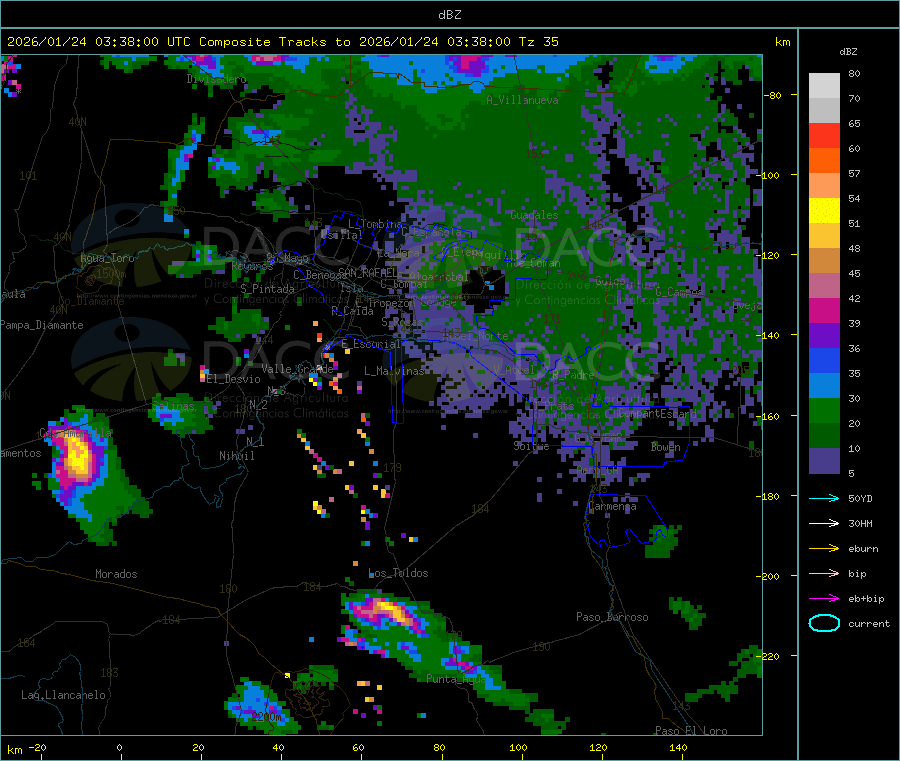Click the dBZ title at top
Viewport: 900px width, 761px height.
pyautogui.click(x=449, y=15)
